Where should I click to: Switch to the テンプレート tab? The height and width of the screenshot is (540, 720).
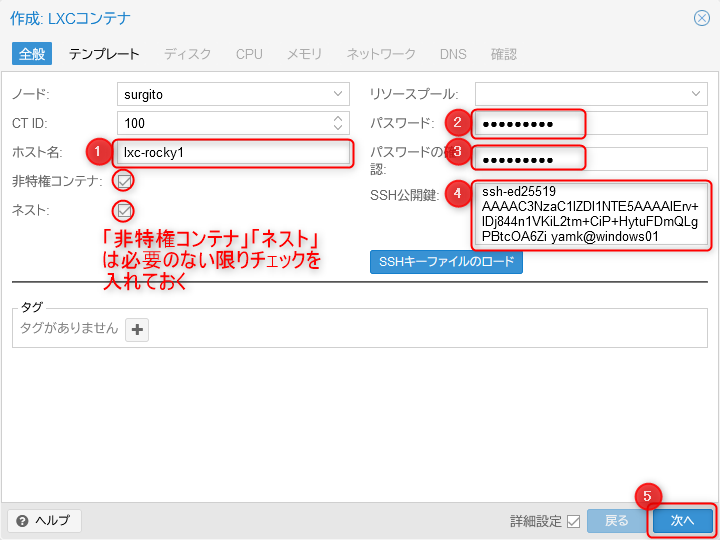[104, 54]
